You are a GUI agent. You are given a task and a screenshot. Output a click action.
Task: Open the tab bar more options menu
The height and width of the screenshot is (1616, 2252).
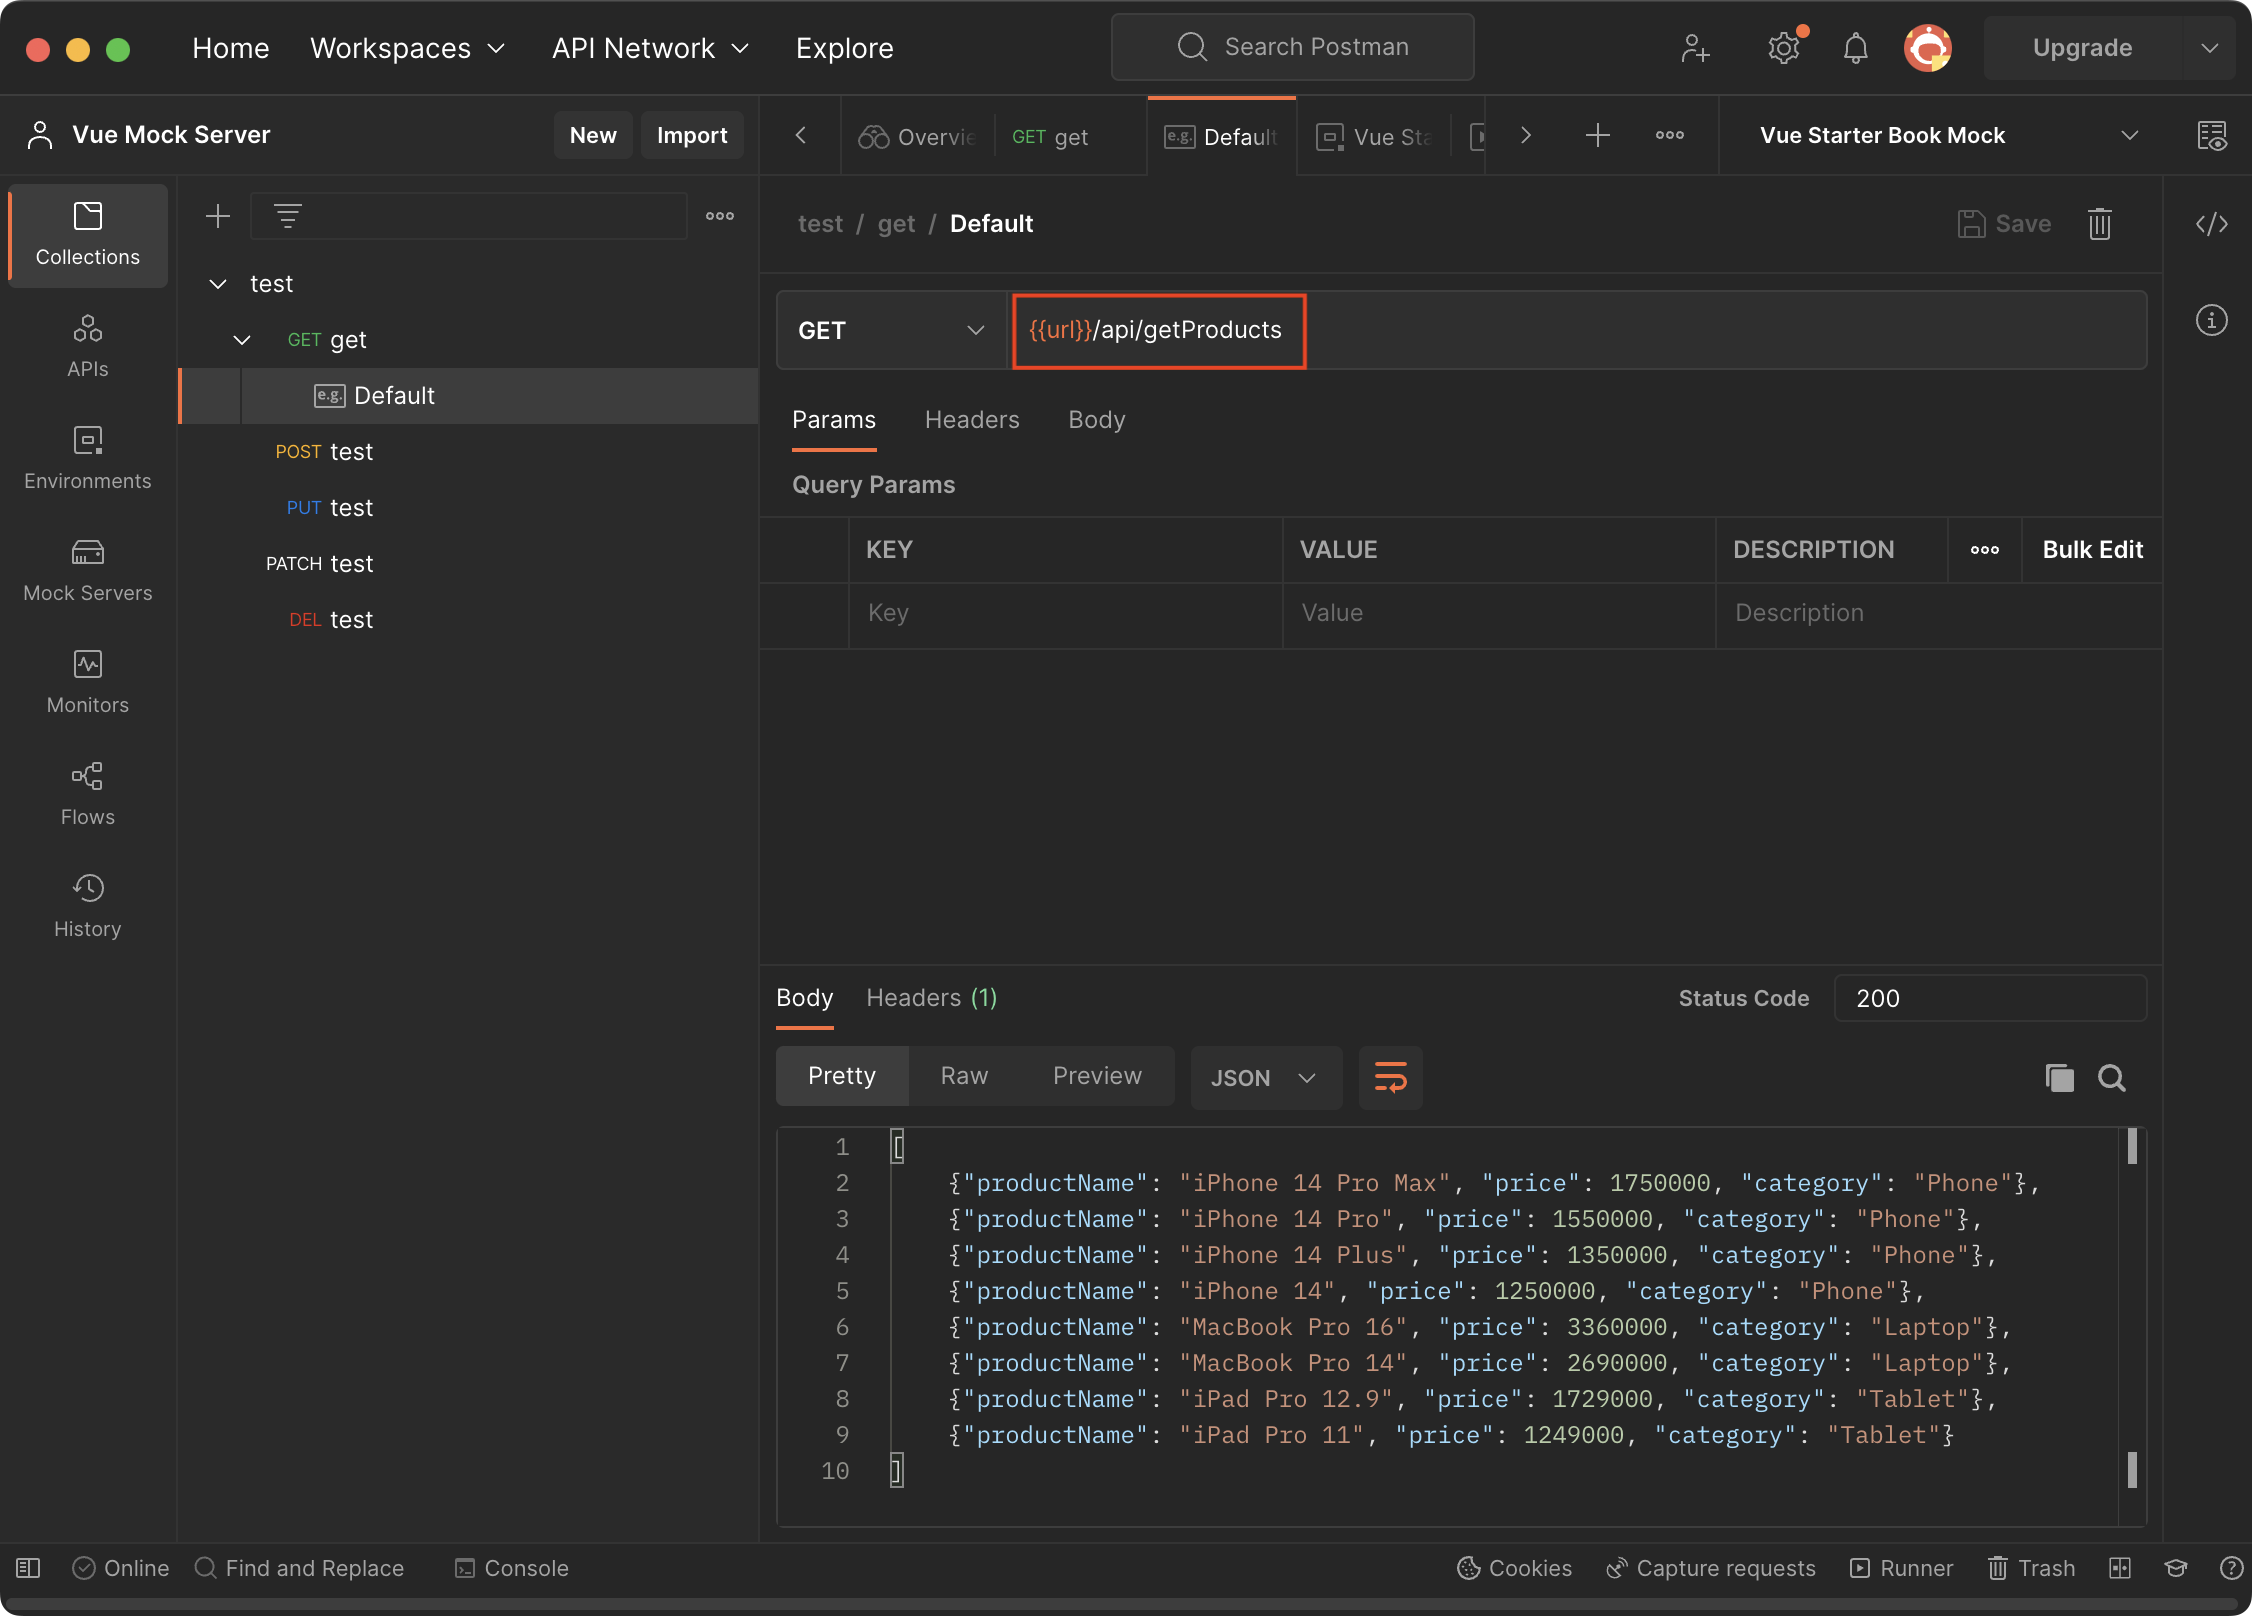pos(1670,135)
